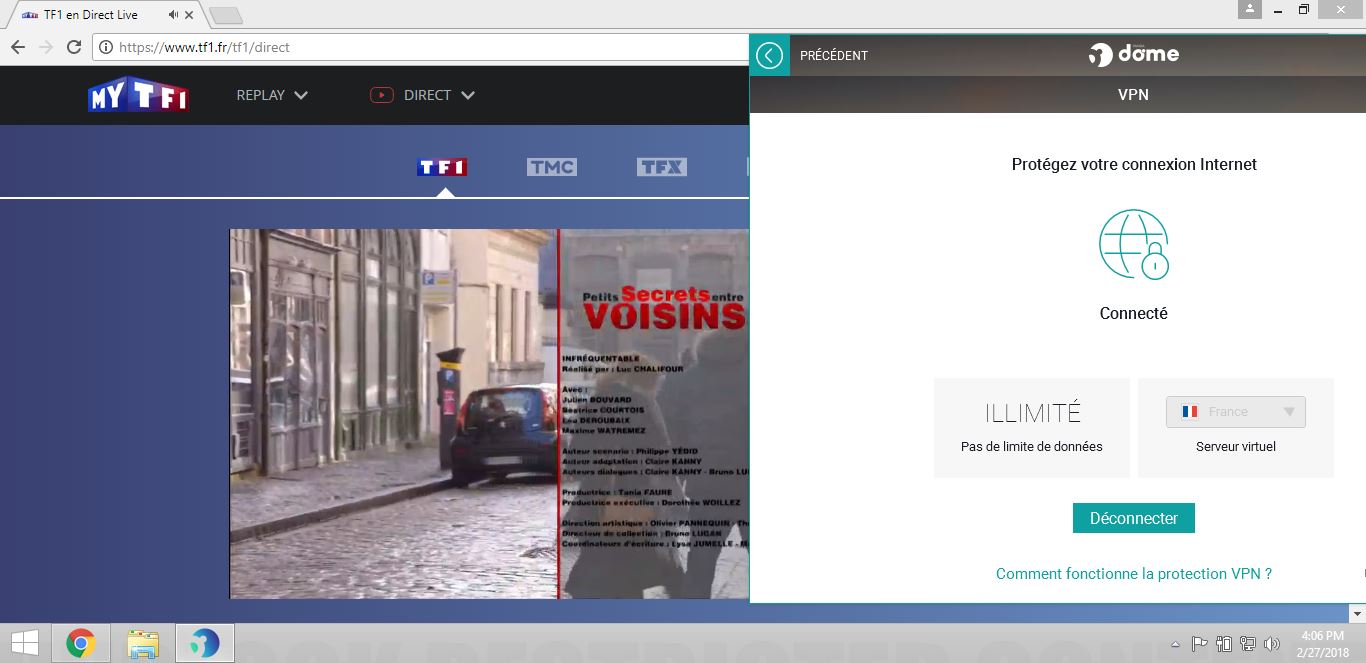The image size is (1366, 663).
Task: Click the VPN panel title
Action: [x=1133, y=95]
